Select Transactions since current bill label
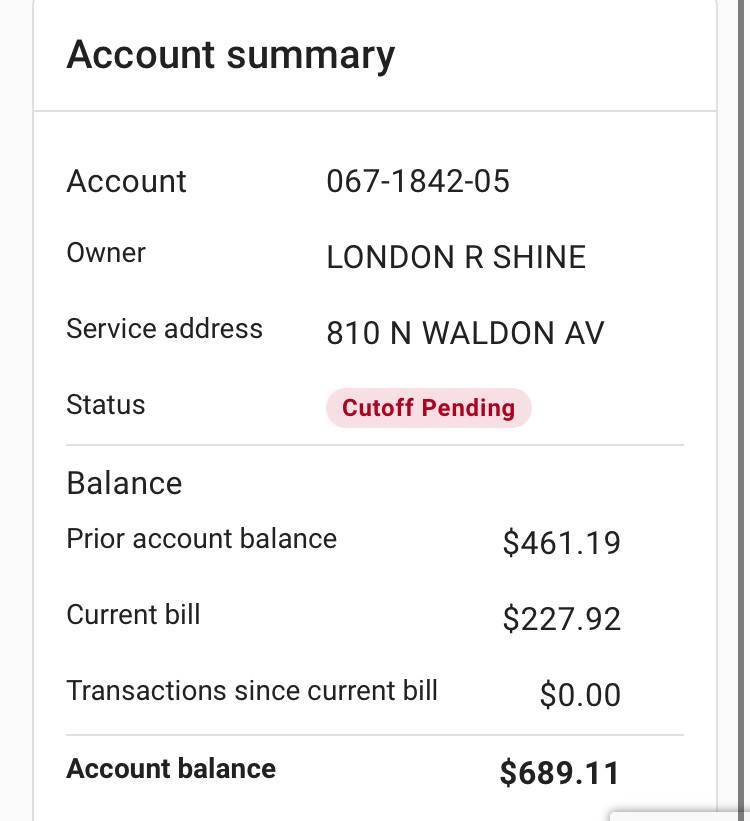The width and height of the screenshot is (750, 821). [252, 690]
